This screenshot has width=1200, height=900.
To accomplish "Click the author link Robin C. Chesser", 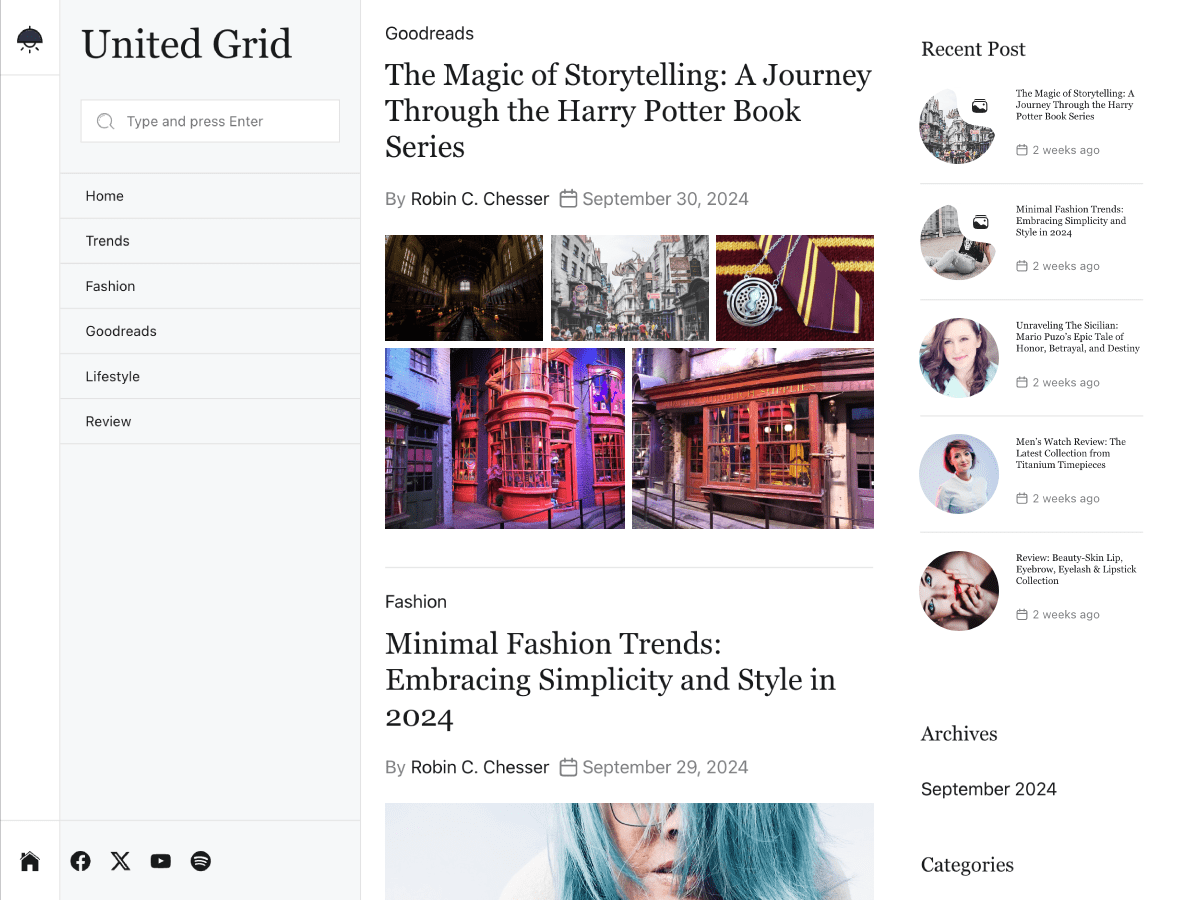I will click(479, 199).
